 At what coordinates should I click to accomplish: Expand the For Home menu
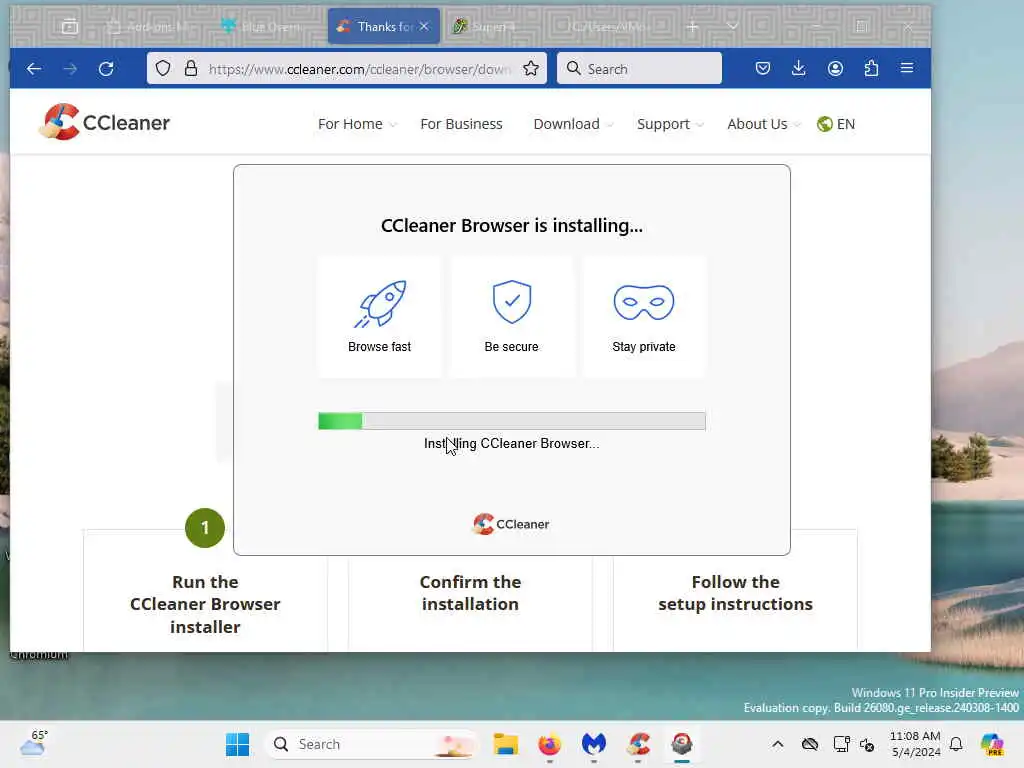click(357, 124)
